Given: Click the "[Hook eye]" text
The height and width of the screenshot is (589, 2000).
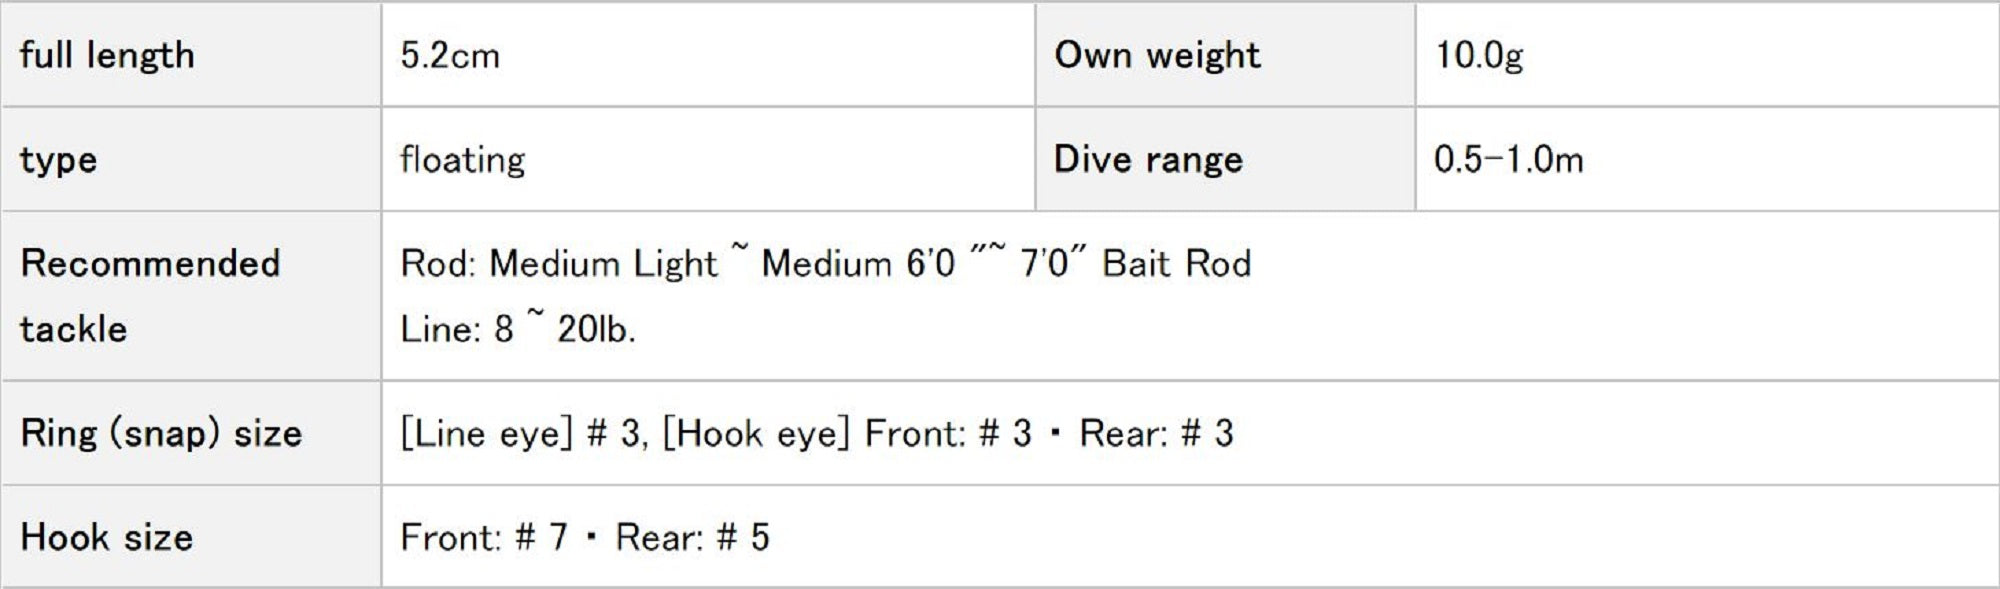Looking at the screenshot, I should coord(756,434).
